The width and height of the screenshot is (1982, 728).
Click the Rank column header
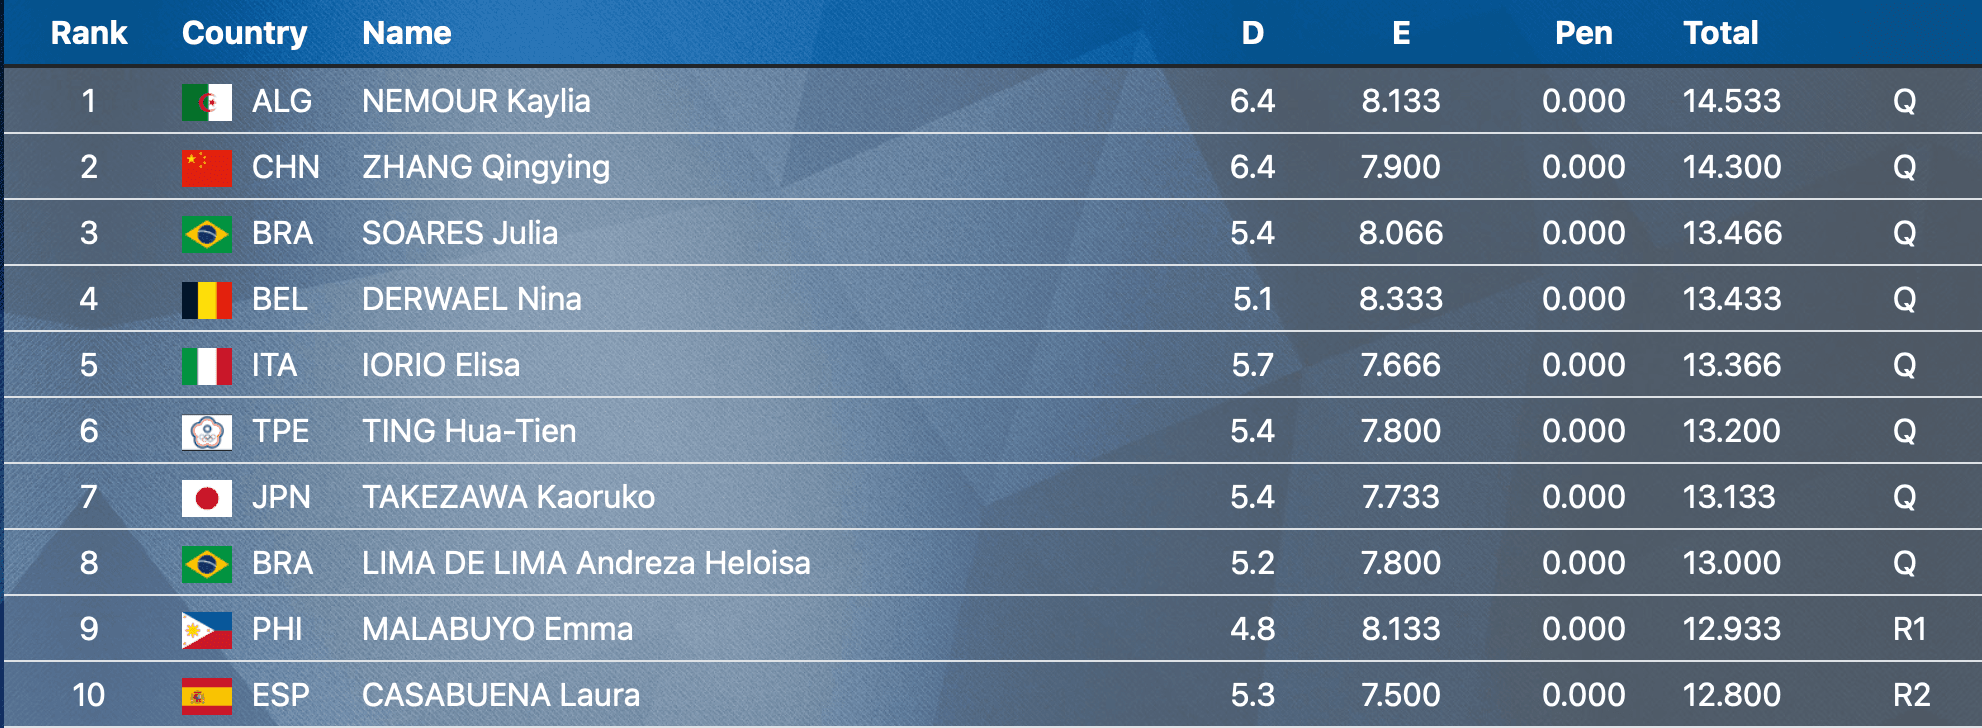(x=89, y=33)
